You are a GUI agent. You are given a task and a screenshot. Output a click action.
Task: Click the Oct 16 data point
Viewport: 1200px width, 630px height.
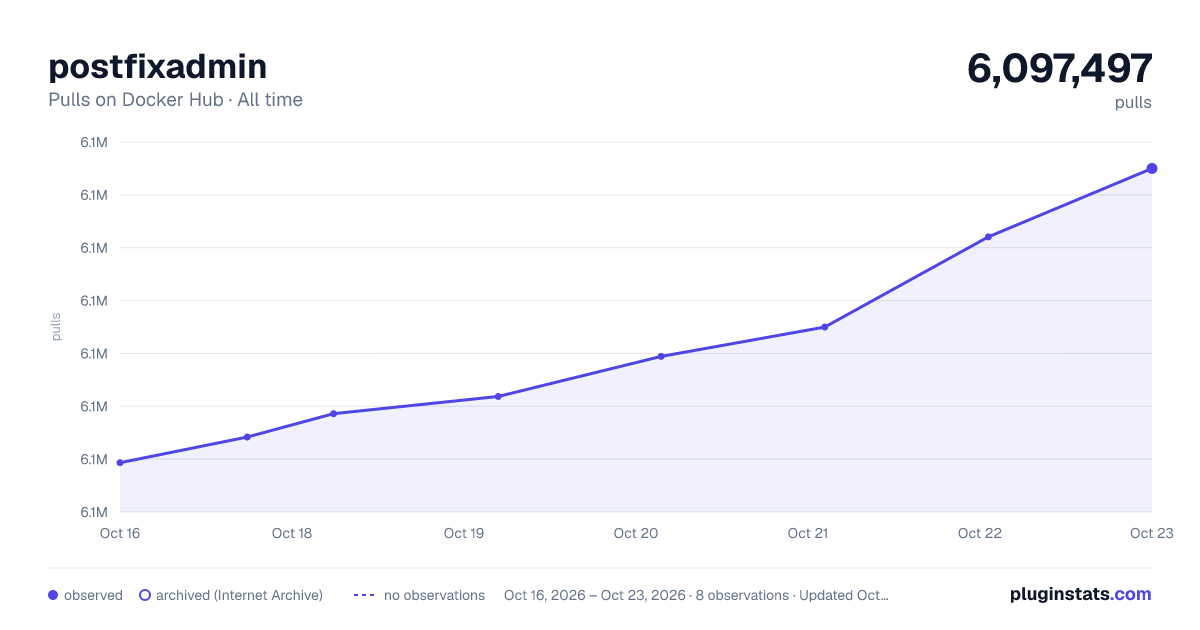point(120,463)
